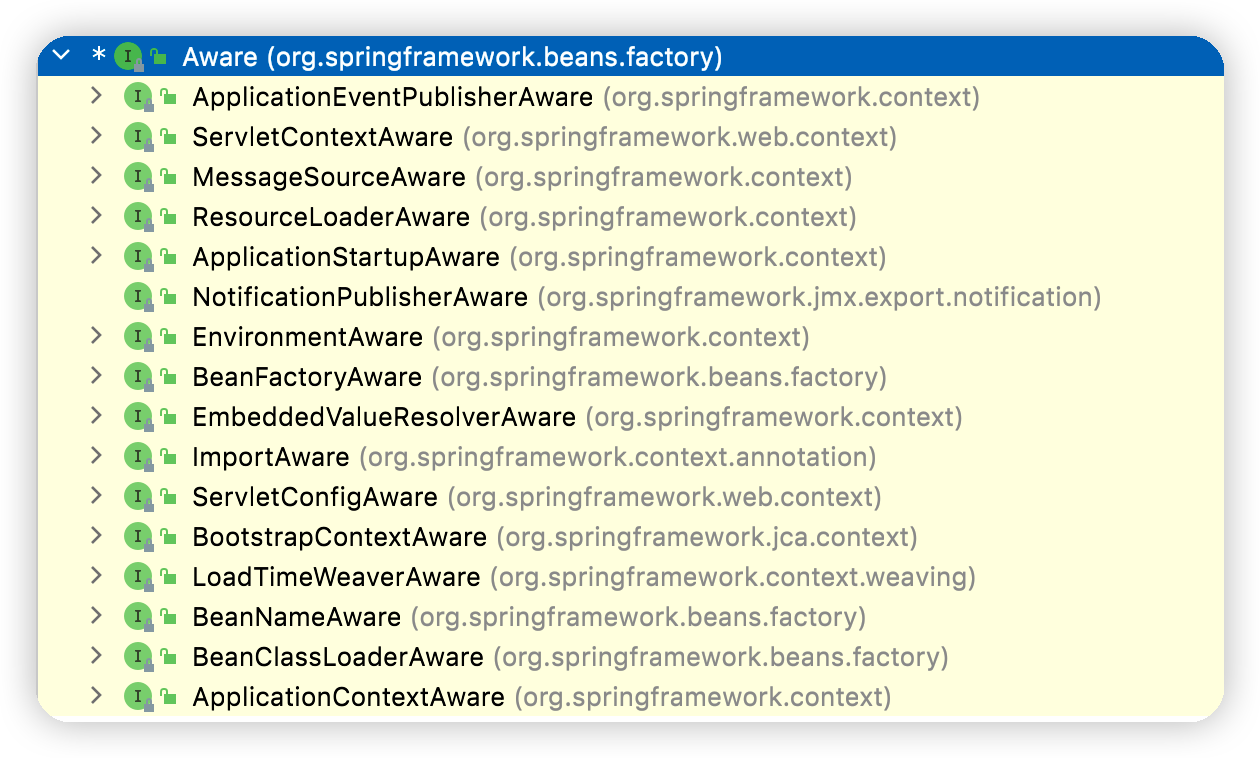
Task: Expand the ServletConfigAware subtree
Action: (x=96, y=496)
